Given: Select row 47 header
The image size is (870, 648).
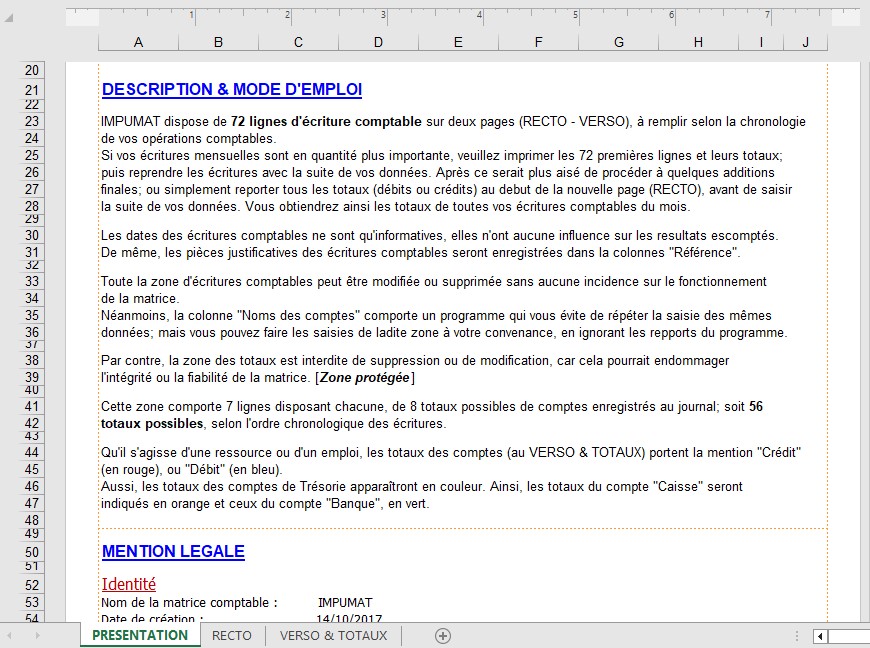Looking at the screenshot, I should [x=32, y=503].
